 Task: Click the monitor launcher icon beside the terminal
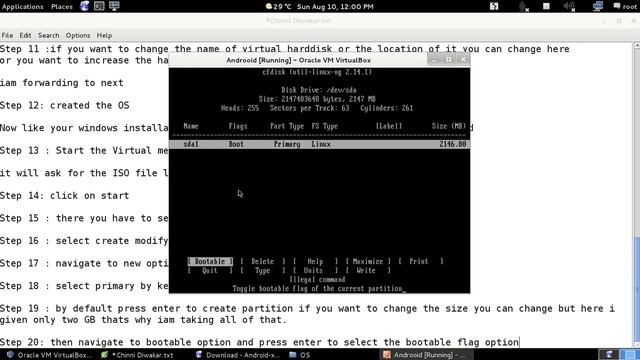pos(114,6)
